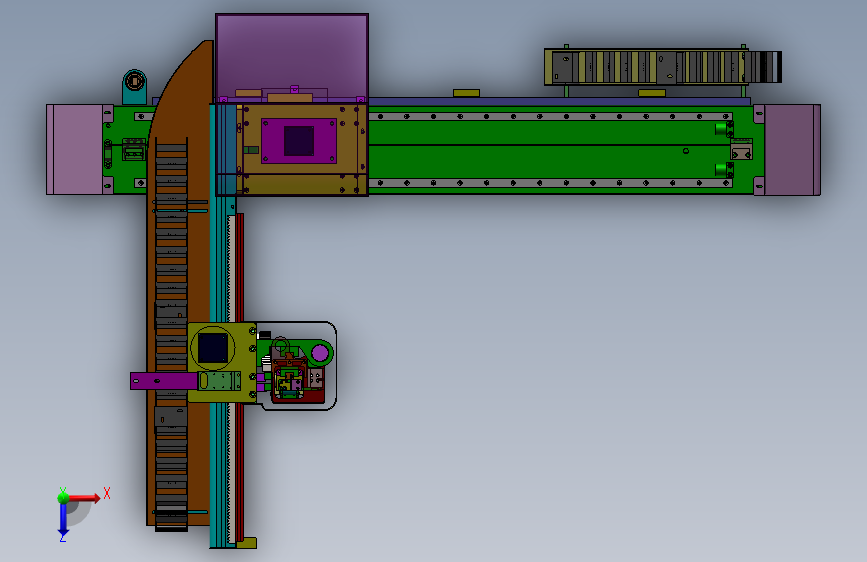Select the dark square on the olive carriage
The height and width of the screenshot is (562, 867).
tap(213, 348)
